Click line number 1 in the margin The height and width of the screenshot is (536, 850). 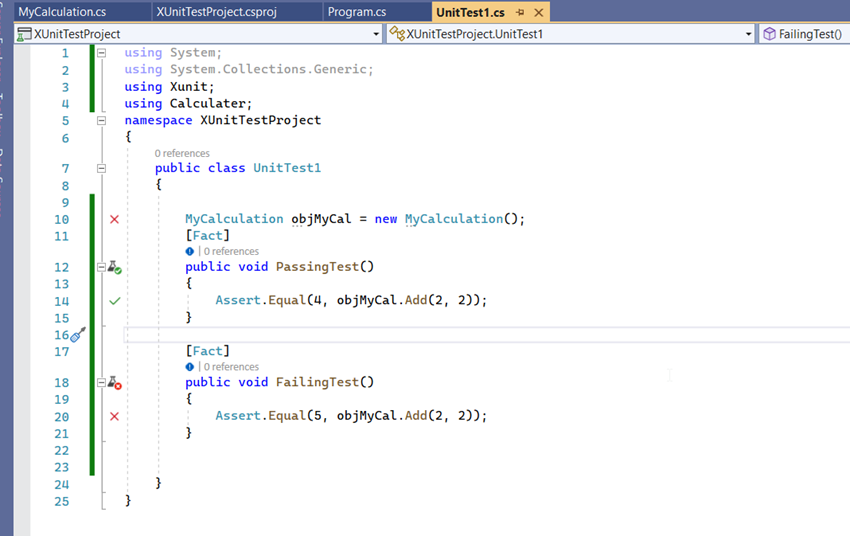tap(65, 53)
